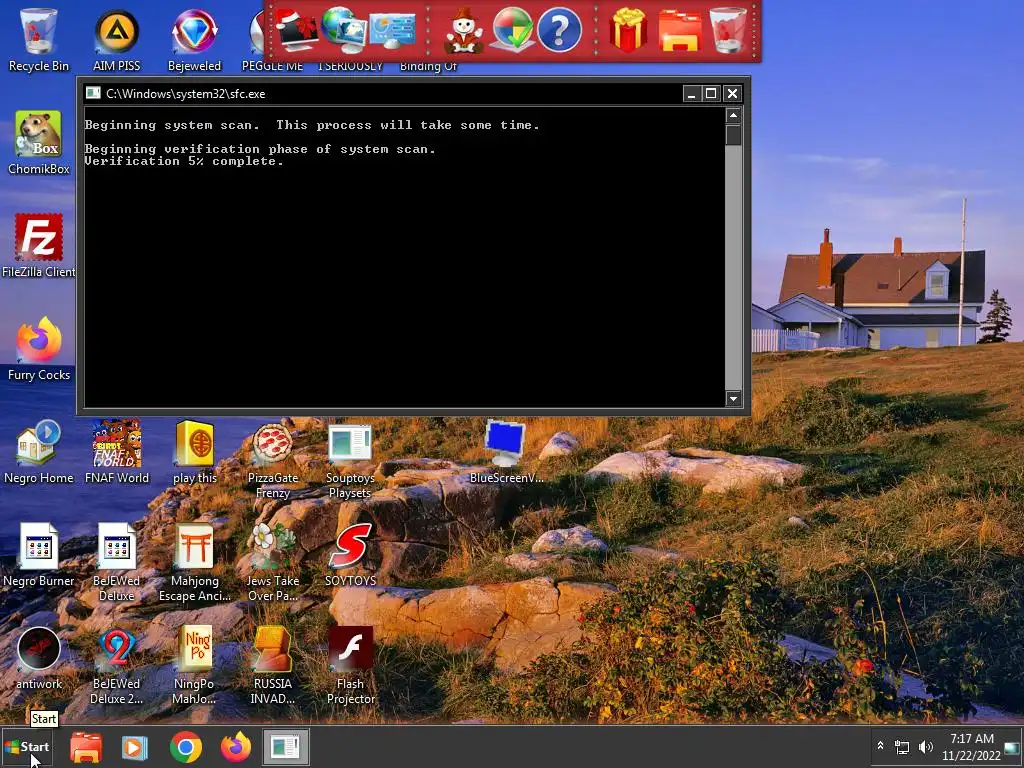Click the security shield checkmark dock icon
This screenshot has height=768, width=1024.
(513, 30)
